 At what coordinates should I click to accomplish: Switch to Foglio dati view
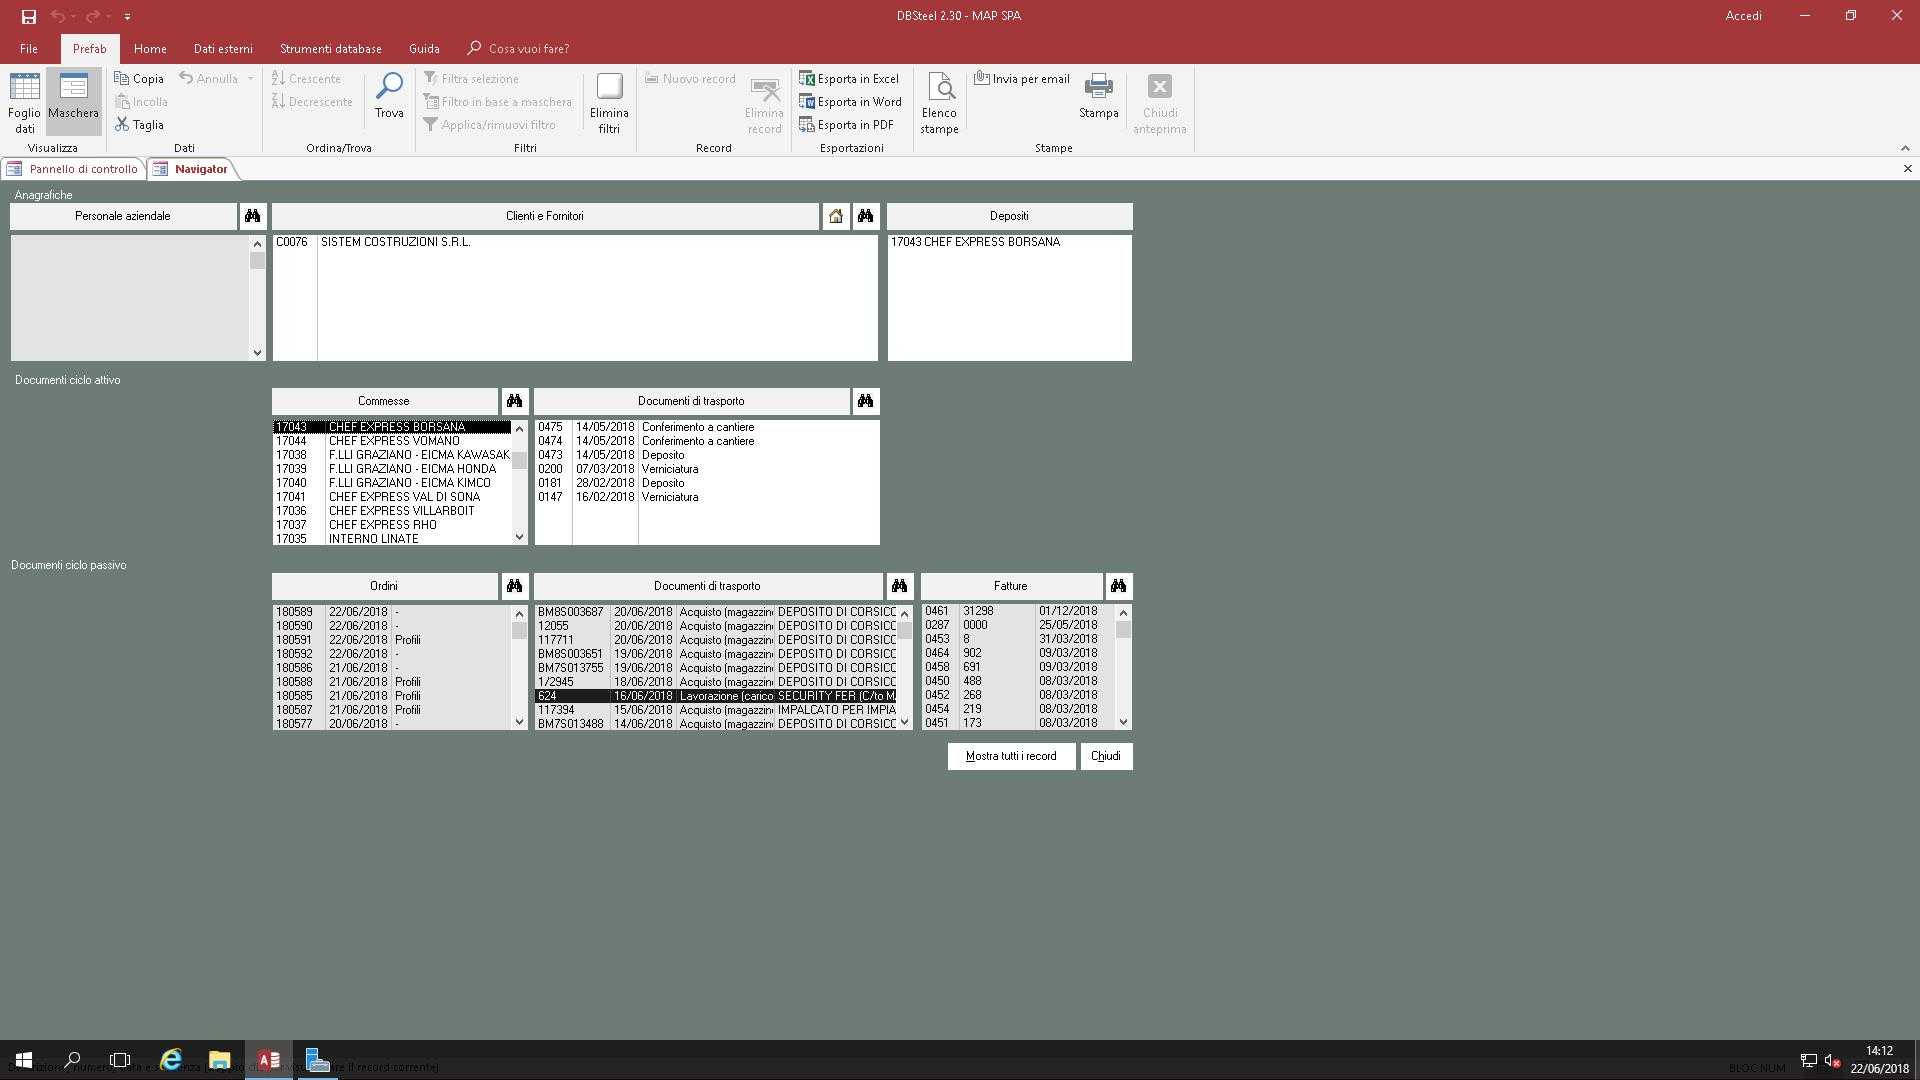tap(24, 101)
